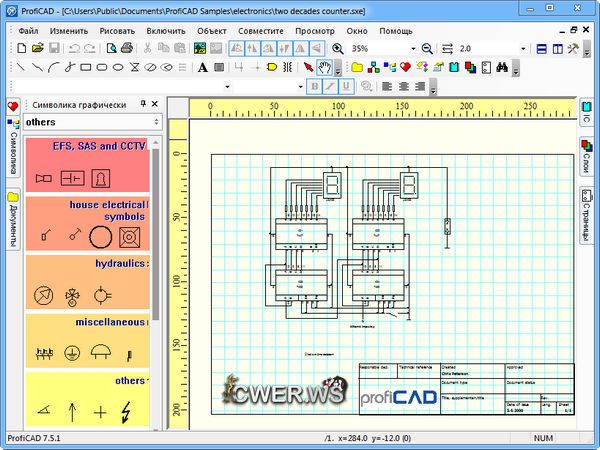Select the lightning bolt symbol
600x450 pixels.
(125, 411)
